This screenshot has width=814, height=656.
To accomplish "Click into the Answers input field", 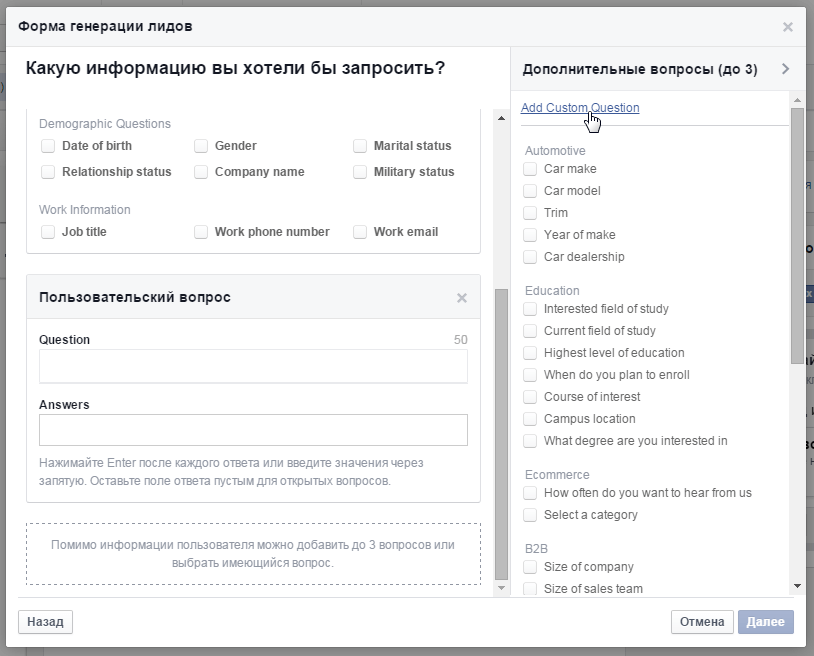I will (x=253, y=430).
